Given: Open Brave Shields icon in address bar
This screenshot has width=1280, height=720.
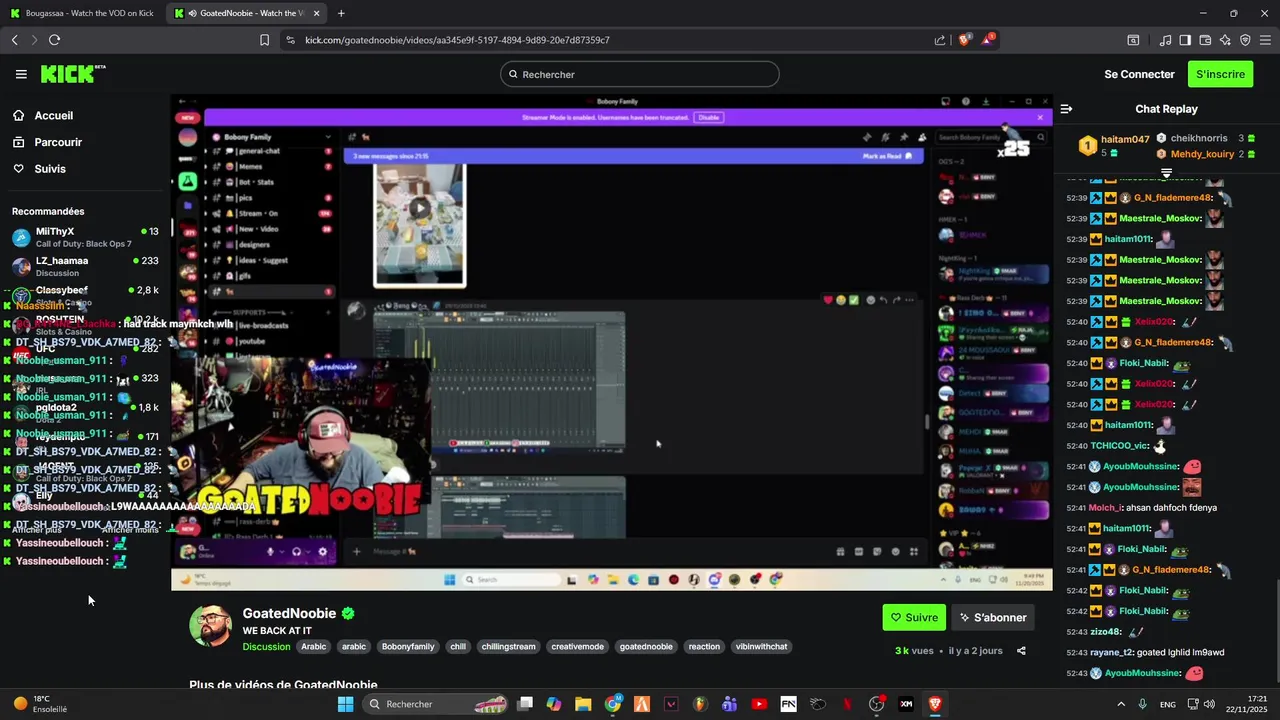Looking at the screenshot, I should (965, 40).
